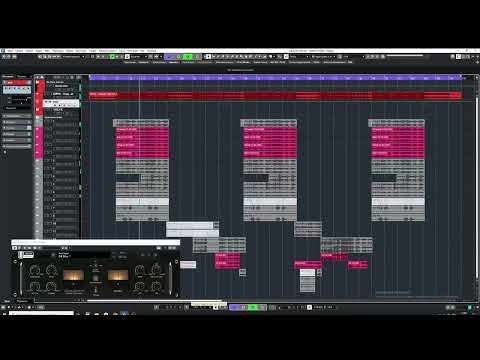Screen dimensions: 480x360
Task: Switch to the Inspector tab in left zone
Action: coord(8,76)
